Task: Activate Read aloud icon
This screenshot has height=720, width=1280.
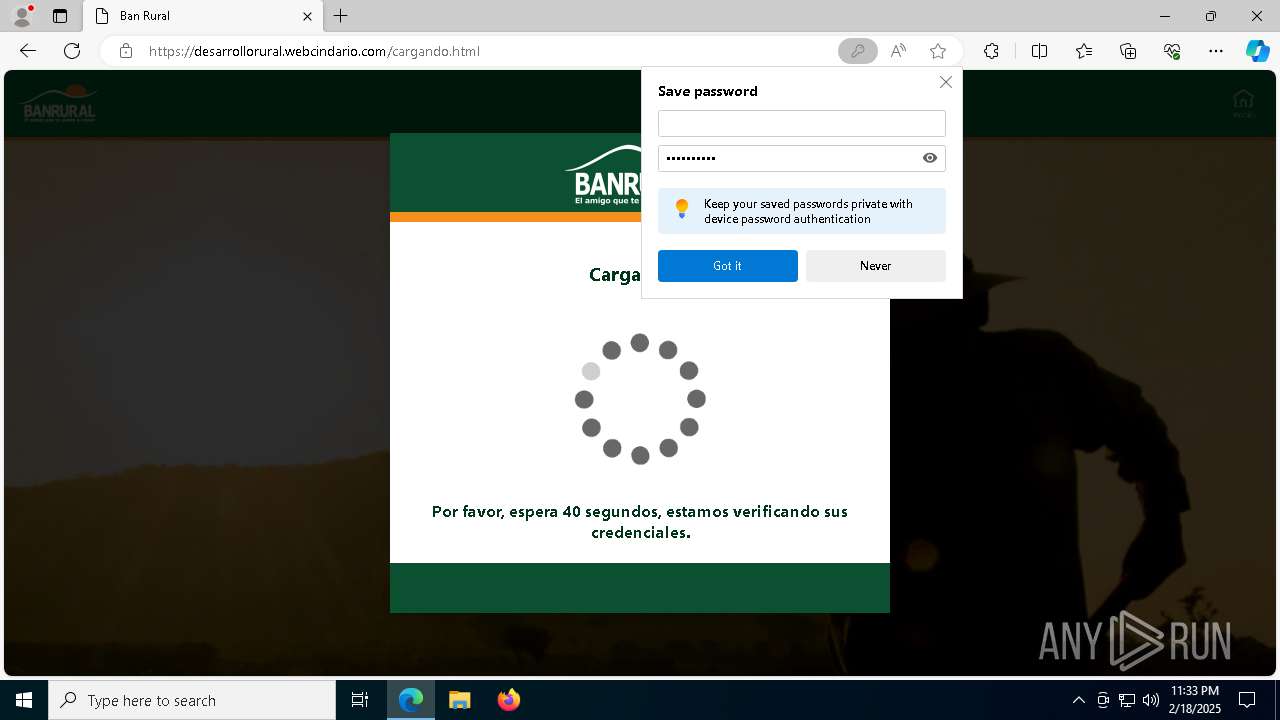Action: tap(898, 51)
